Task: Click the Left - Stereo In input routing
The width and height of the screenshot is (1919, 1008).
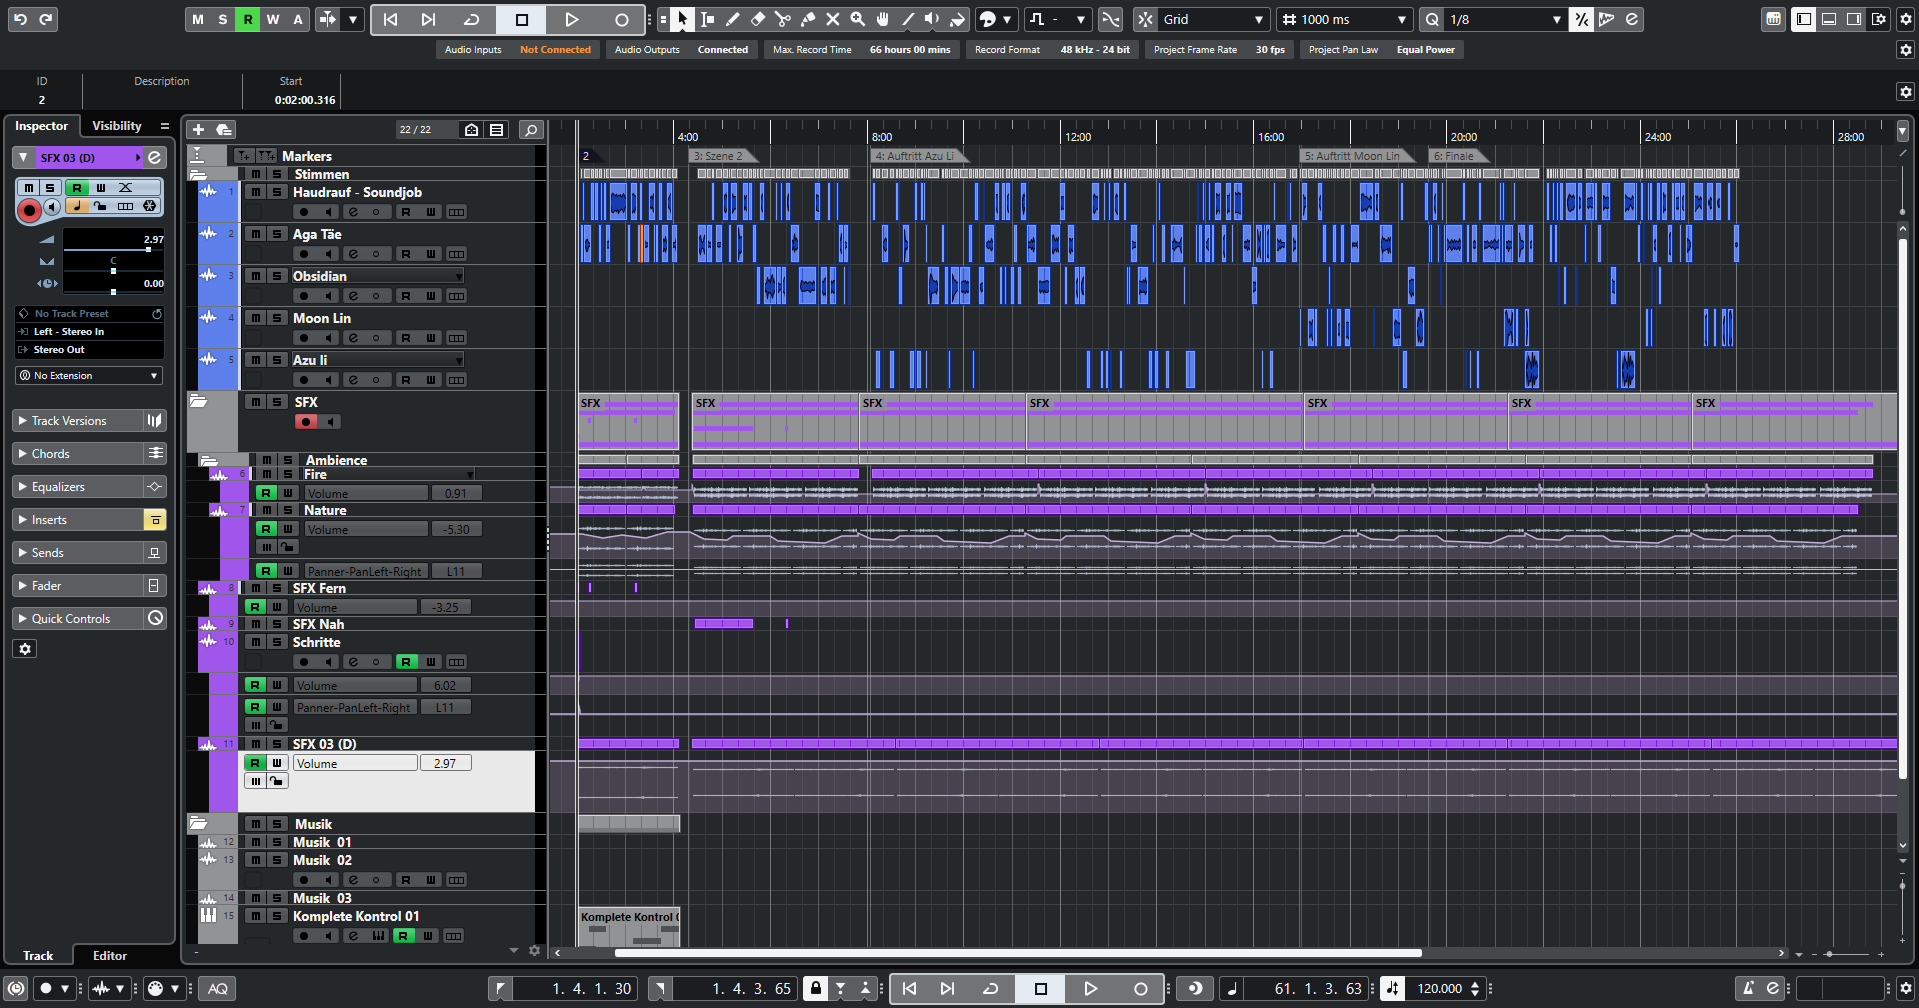Action: coord(89,331)
